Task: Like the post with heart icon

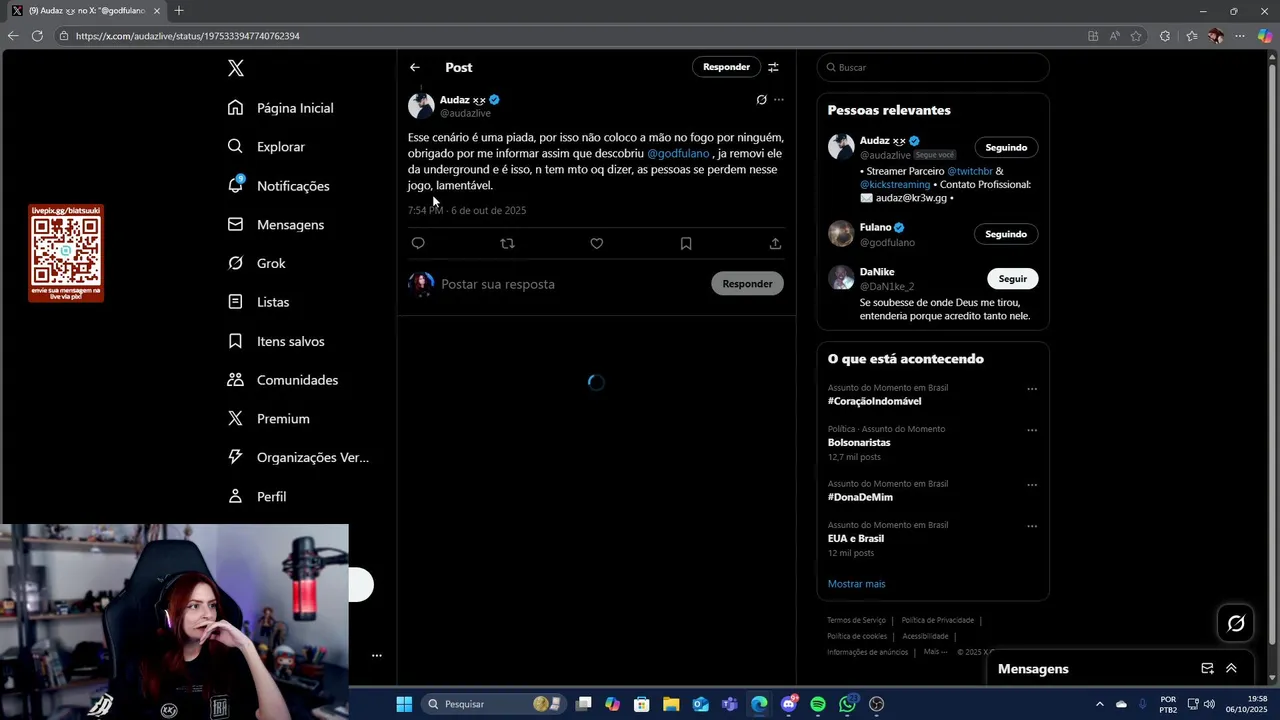Action: 597,243
